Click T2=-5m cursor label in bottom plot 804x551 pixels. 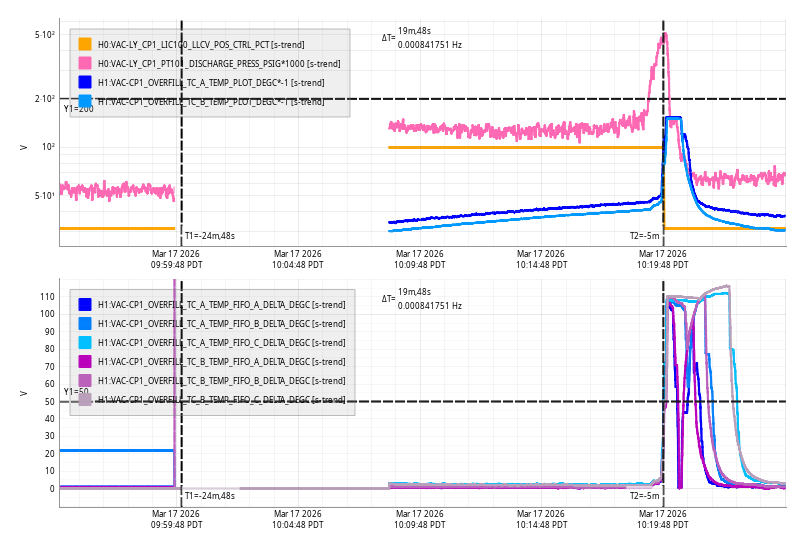pyautogui.click(x=644, y=495)
